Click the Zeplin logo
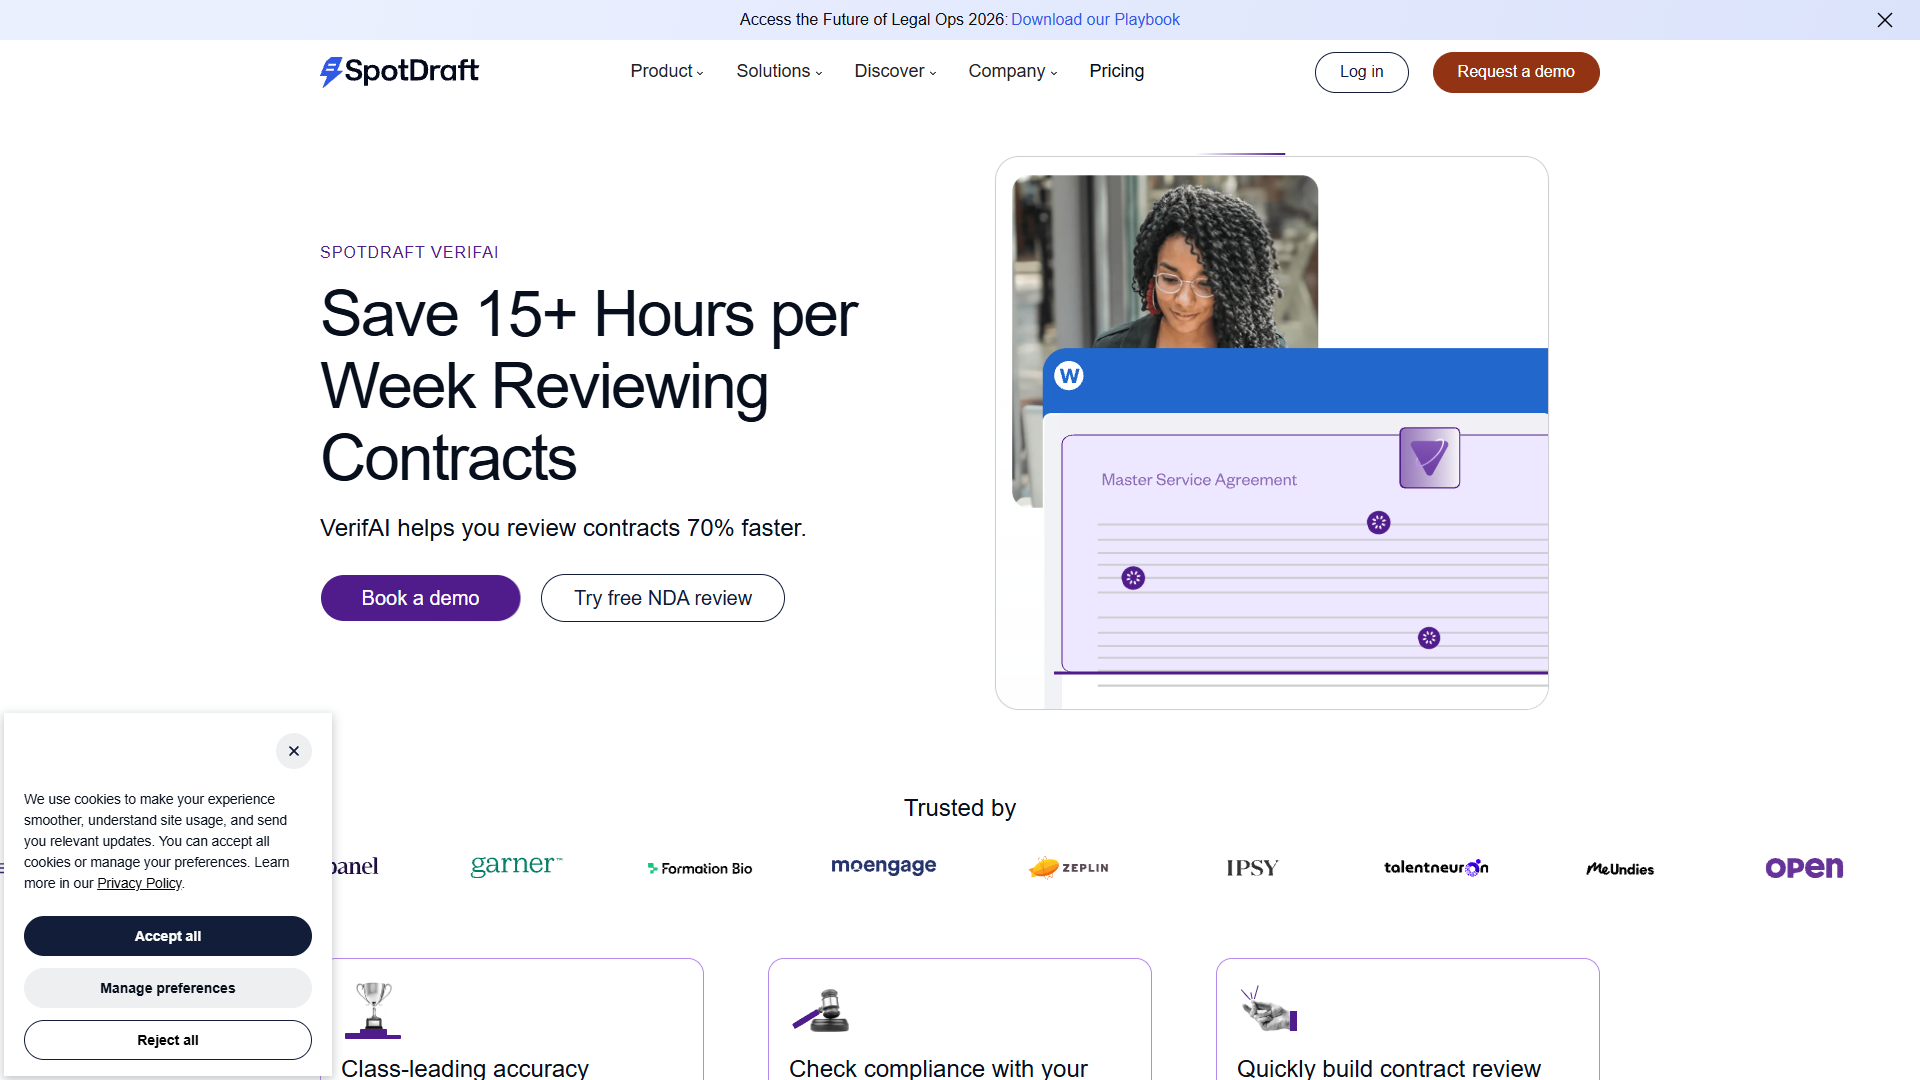The image size is (1920, 1080). pyautogui.click(x=1069, y=867)
